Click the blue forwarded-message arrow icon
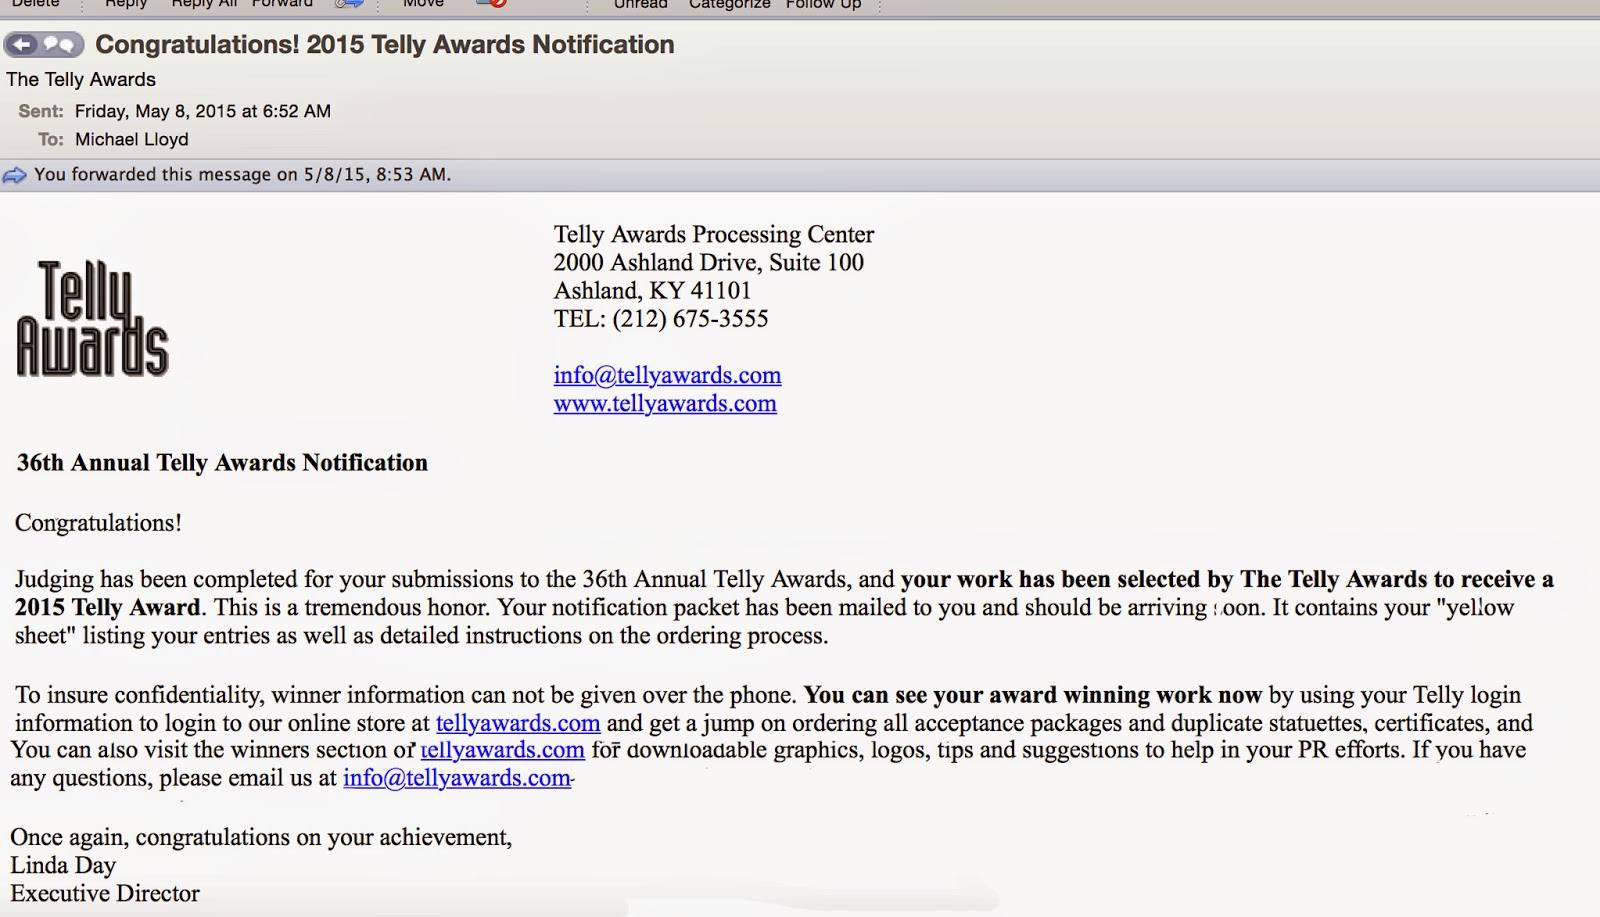This screenshot has height=917, width=1600. (x=15, y=175)
